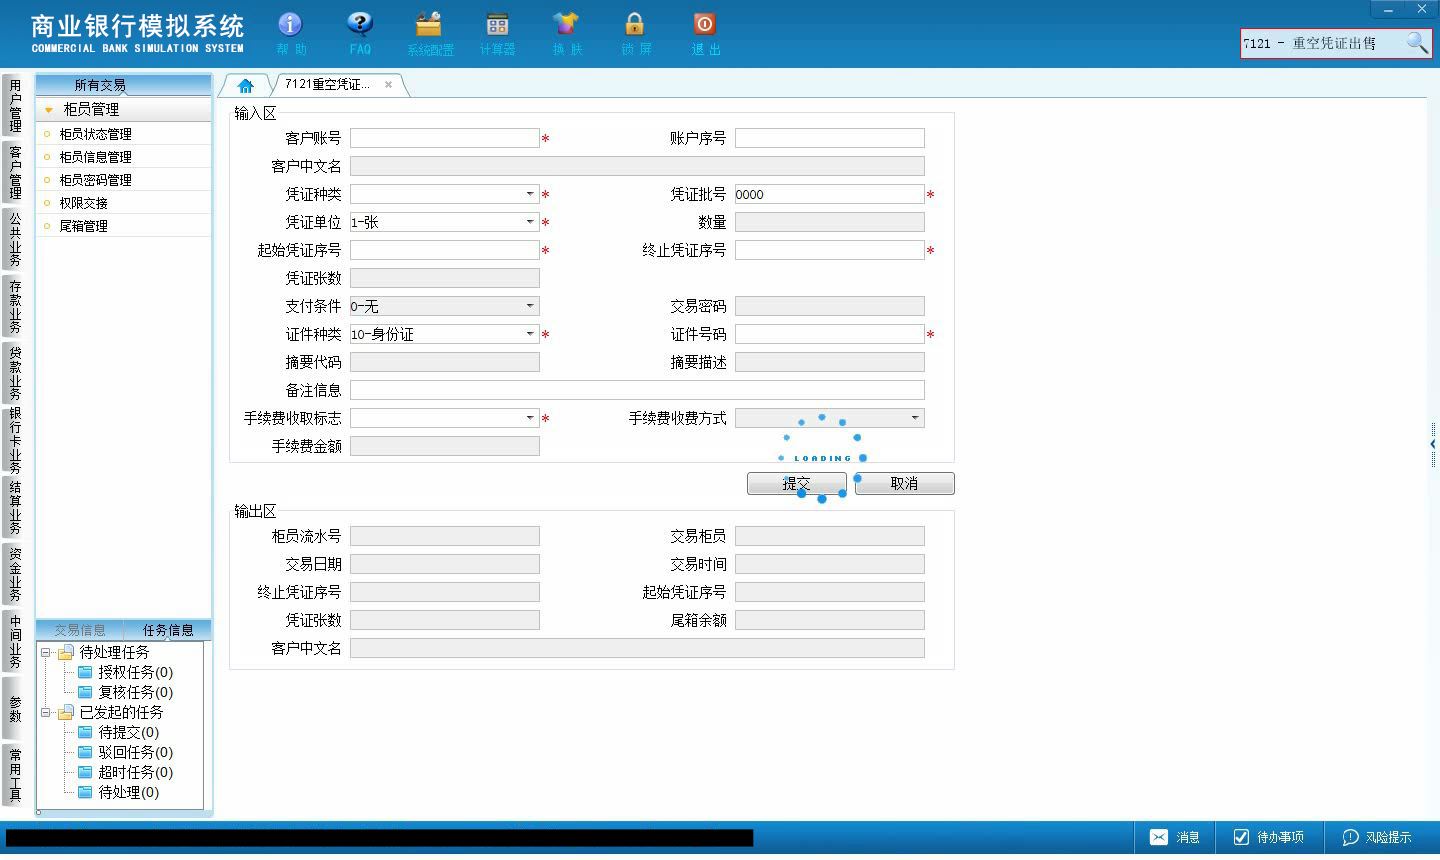This screenshot has height=860, width=1440.
Task: Open the 中间业务 side tab
Action: click(15, 641)
